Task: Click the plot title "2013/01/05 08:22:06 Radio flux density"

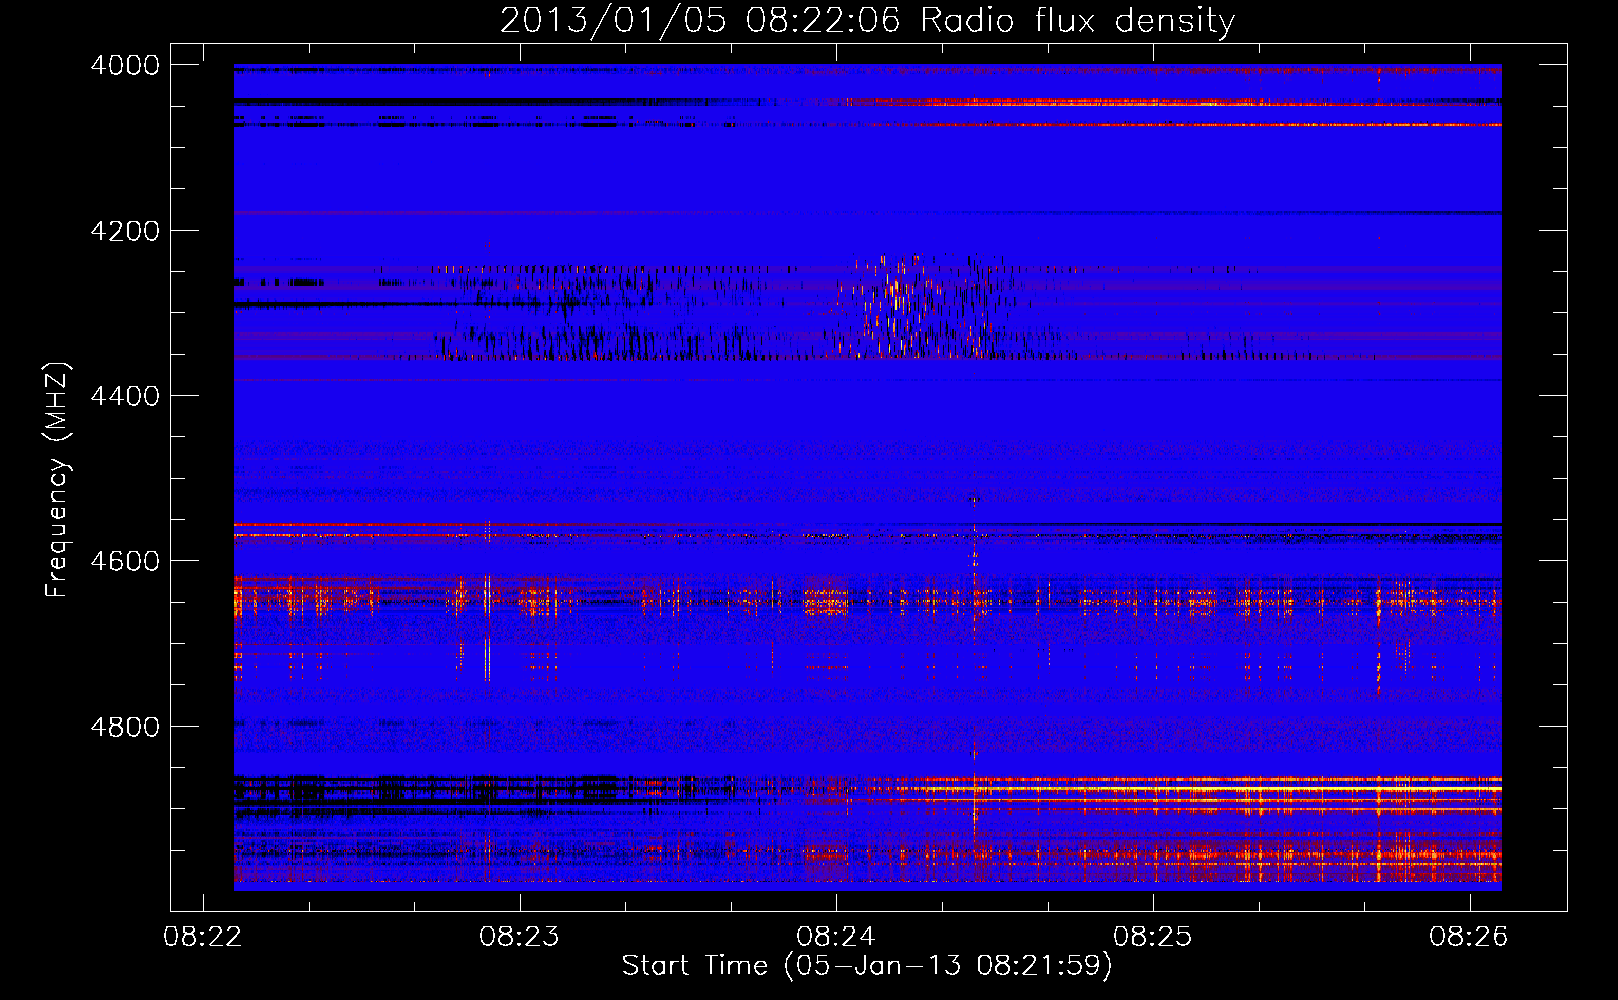Action: pos(867,21)
